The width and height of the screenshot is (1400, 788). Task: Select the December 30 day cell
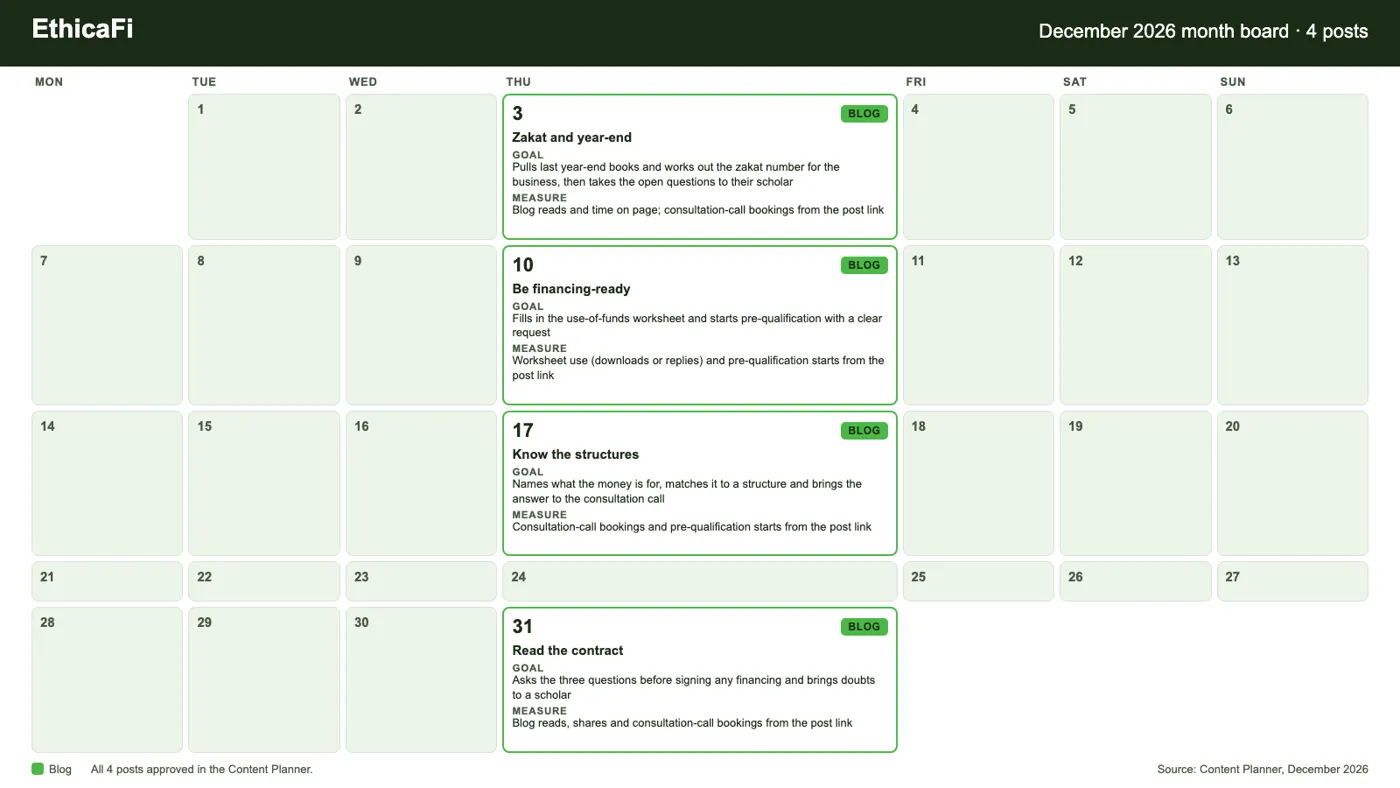click(421, 680)
